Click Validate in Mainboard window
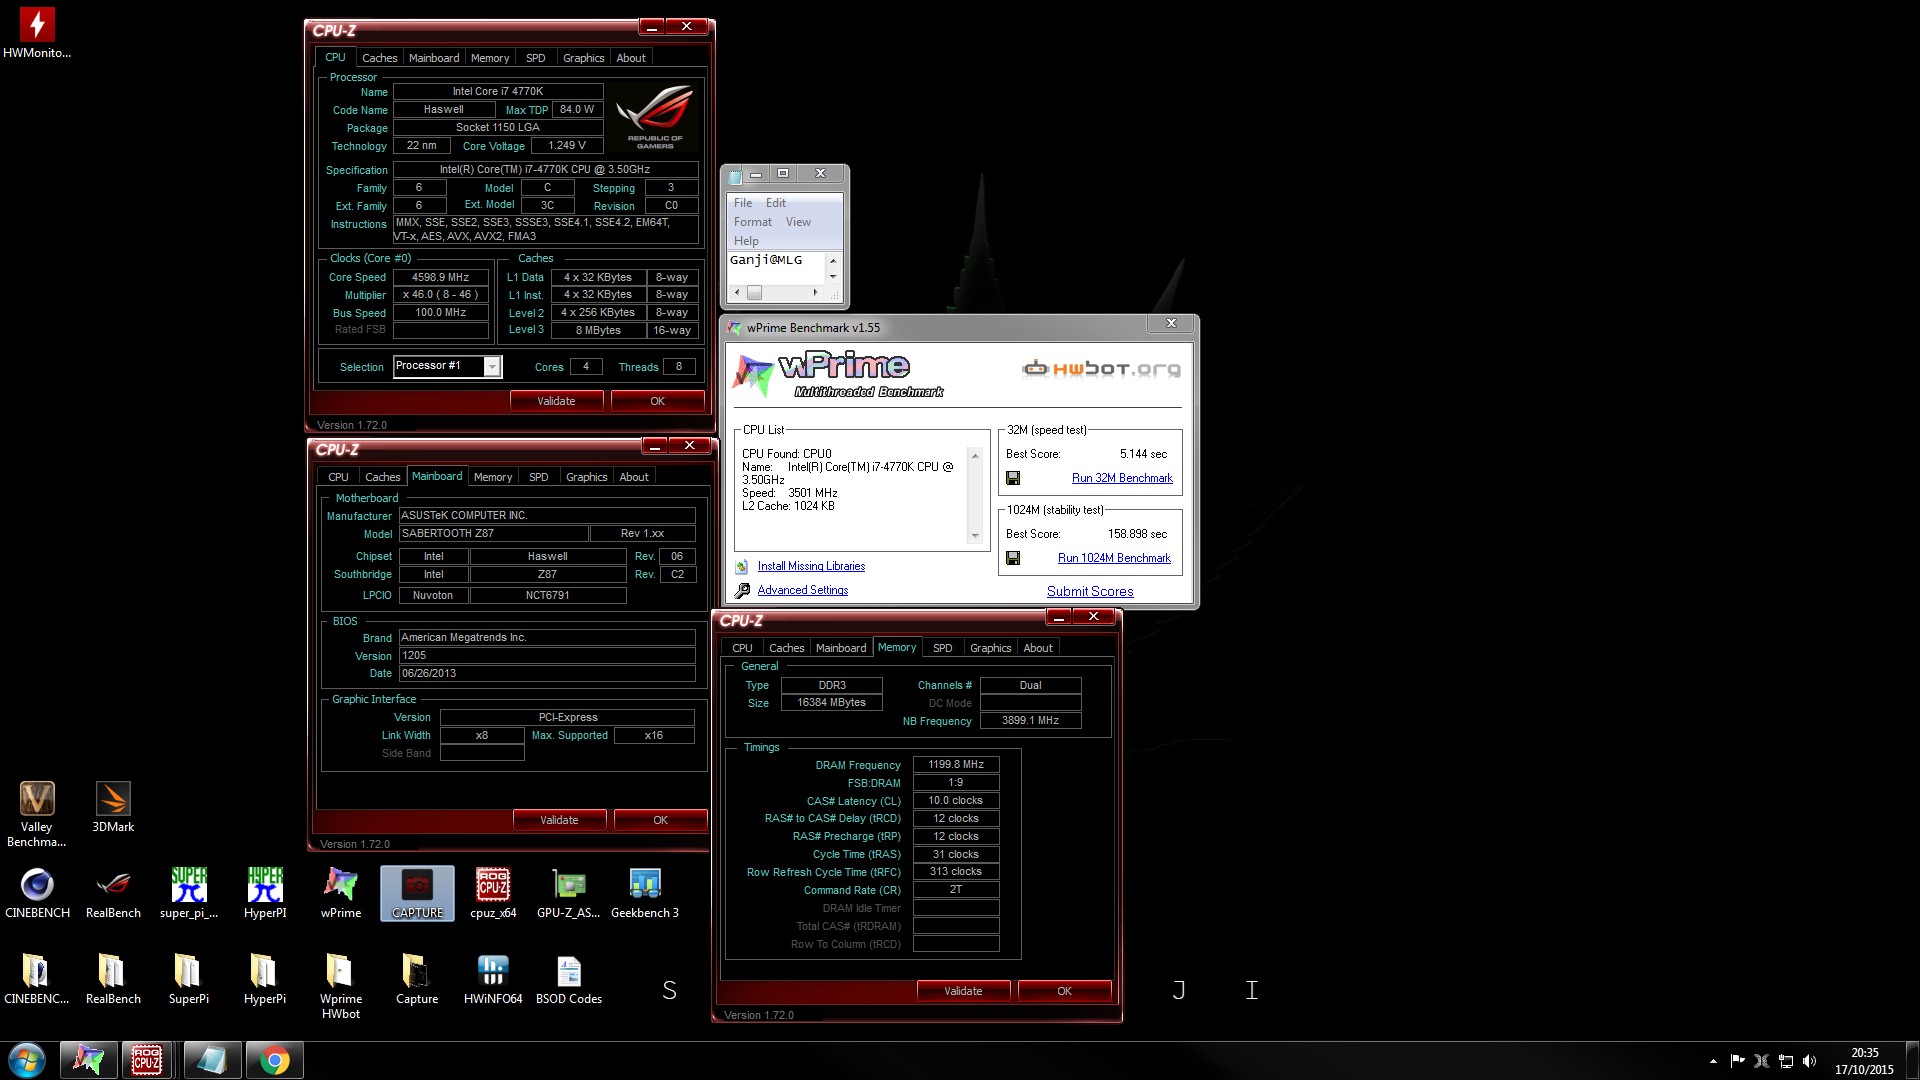Image resolution: width=1920 pixels, height=1080 pixels. pyautogui.click(x=559, y=820)
